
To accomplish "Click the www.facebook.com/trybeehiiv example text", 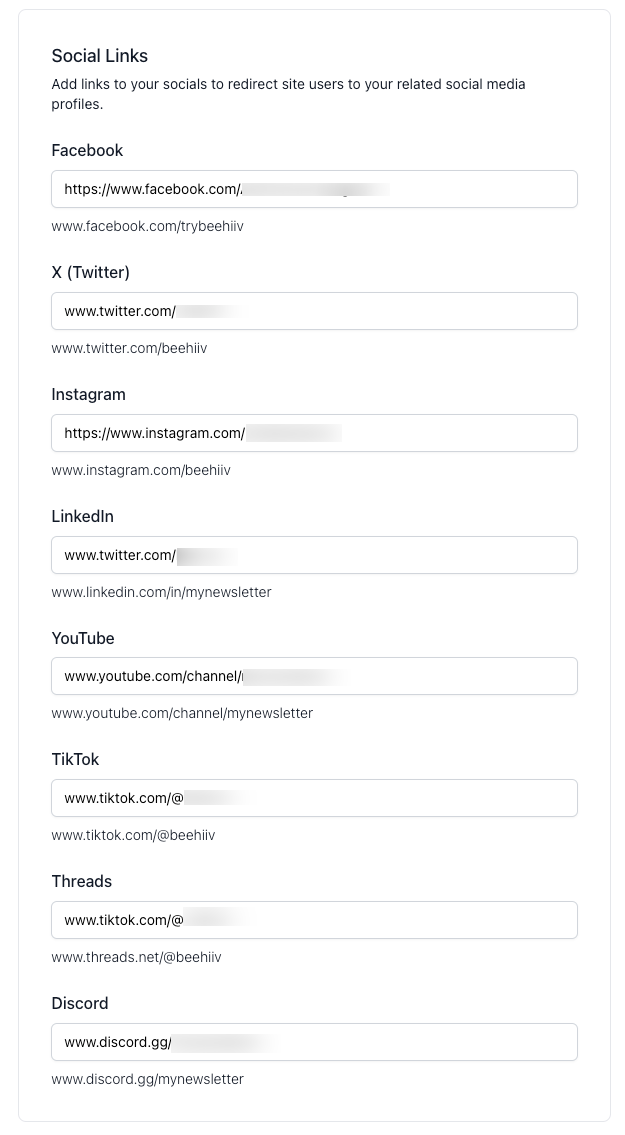I will point(147,227).
